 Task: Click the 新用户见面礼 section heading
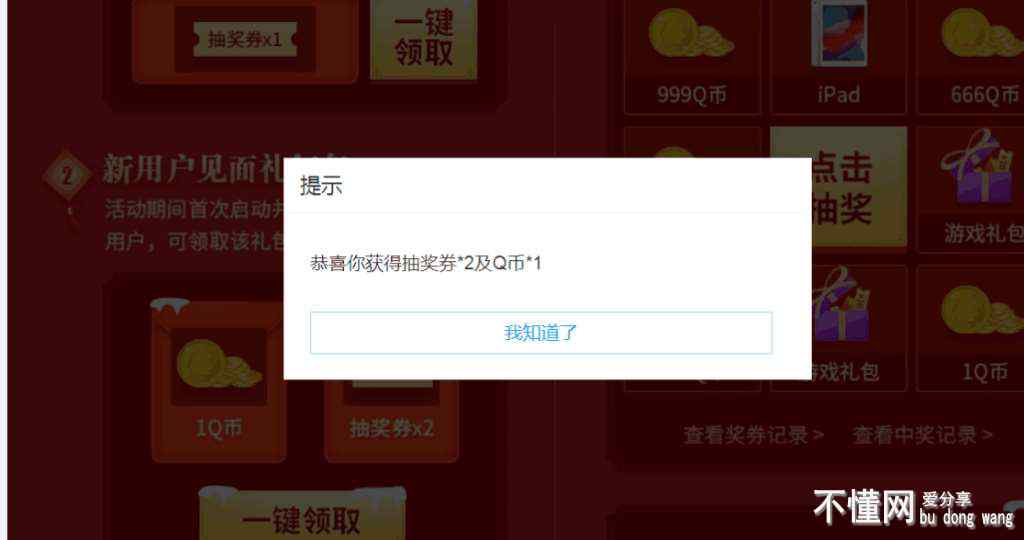click(193, 170)
